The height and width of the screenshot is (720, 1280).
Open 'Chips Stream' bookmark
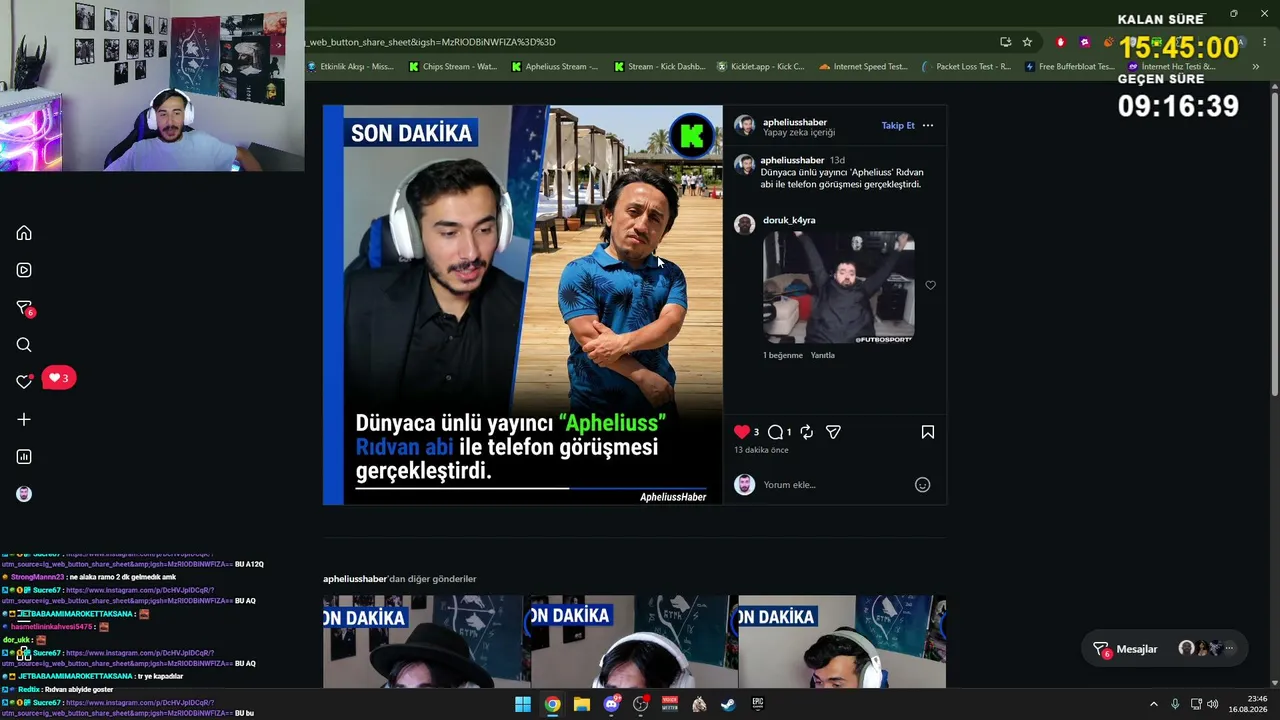coord(453,67)
